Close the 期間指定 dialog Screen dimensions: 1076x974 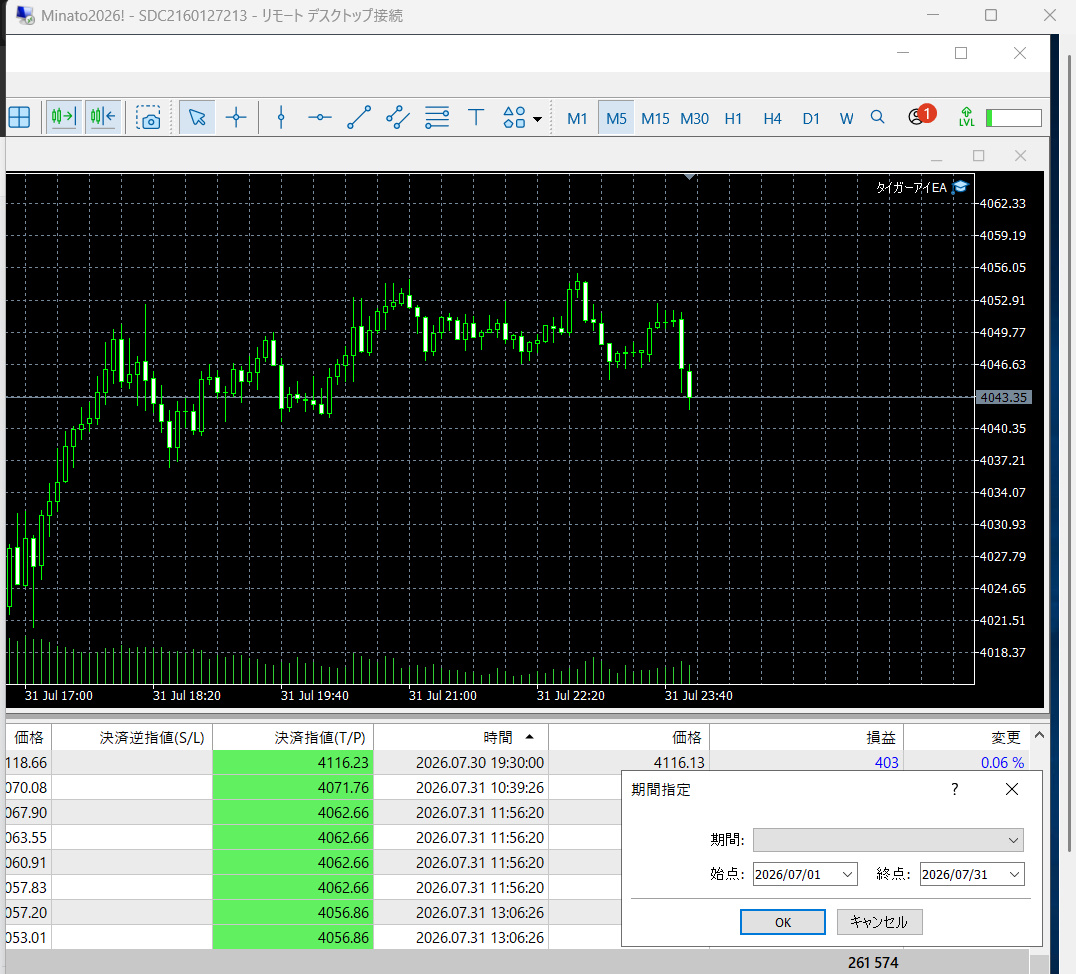pos(1011,789)
